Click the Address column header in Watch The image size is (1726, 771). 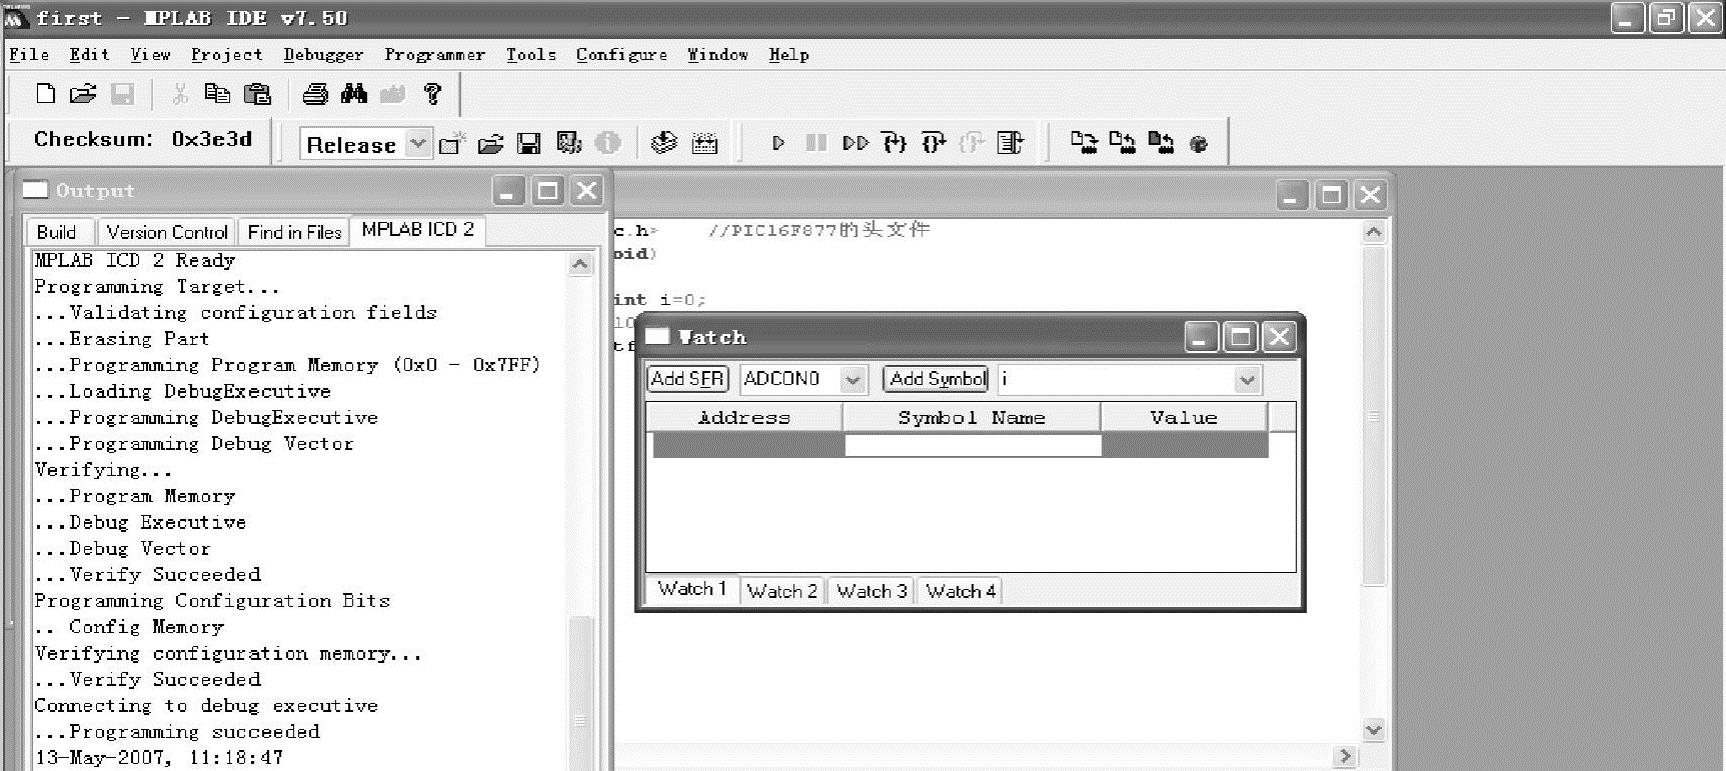point(744,417)
